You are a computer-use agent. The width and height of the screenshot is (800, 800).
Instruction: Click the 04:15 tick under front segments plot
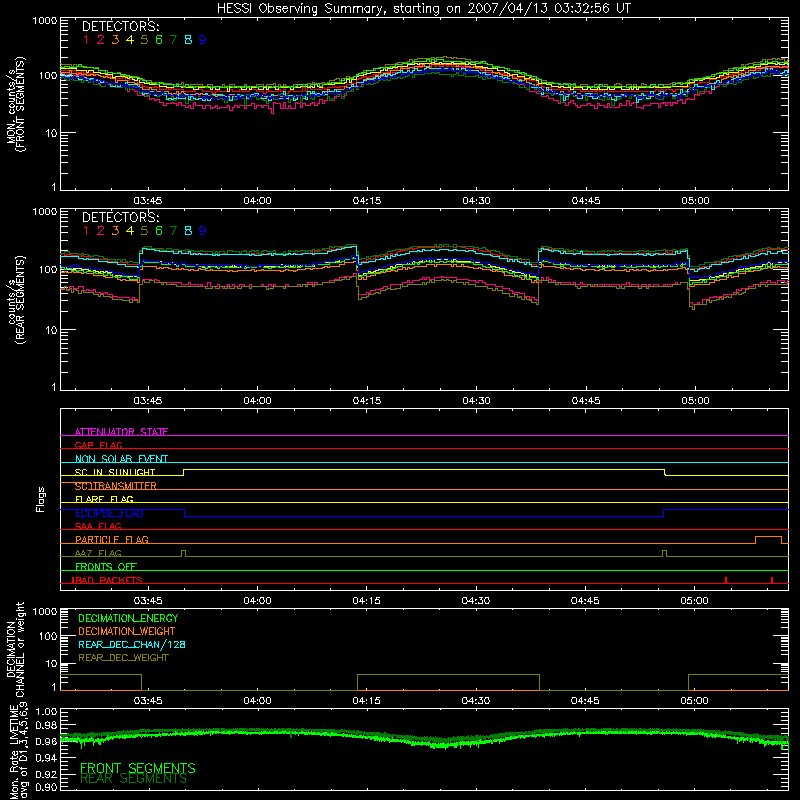coord(367,201)
